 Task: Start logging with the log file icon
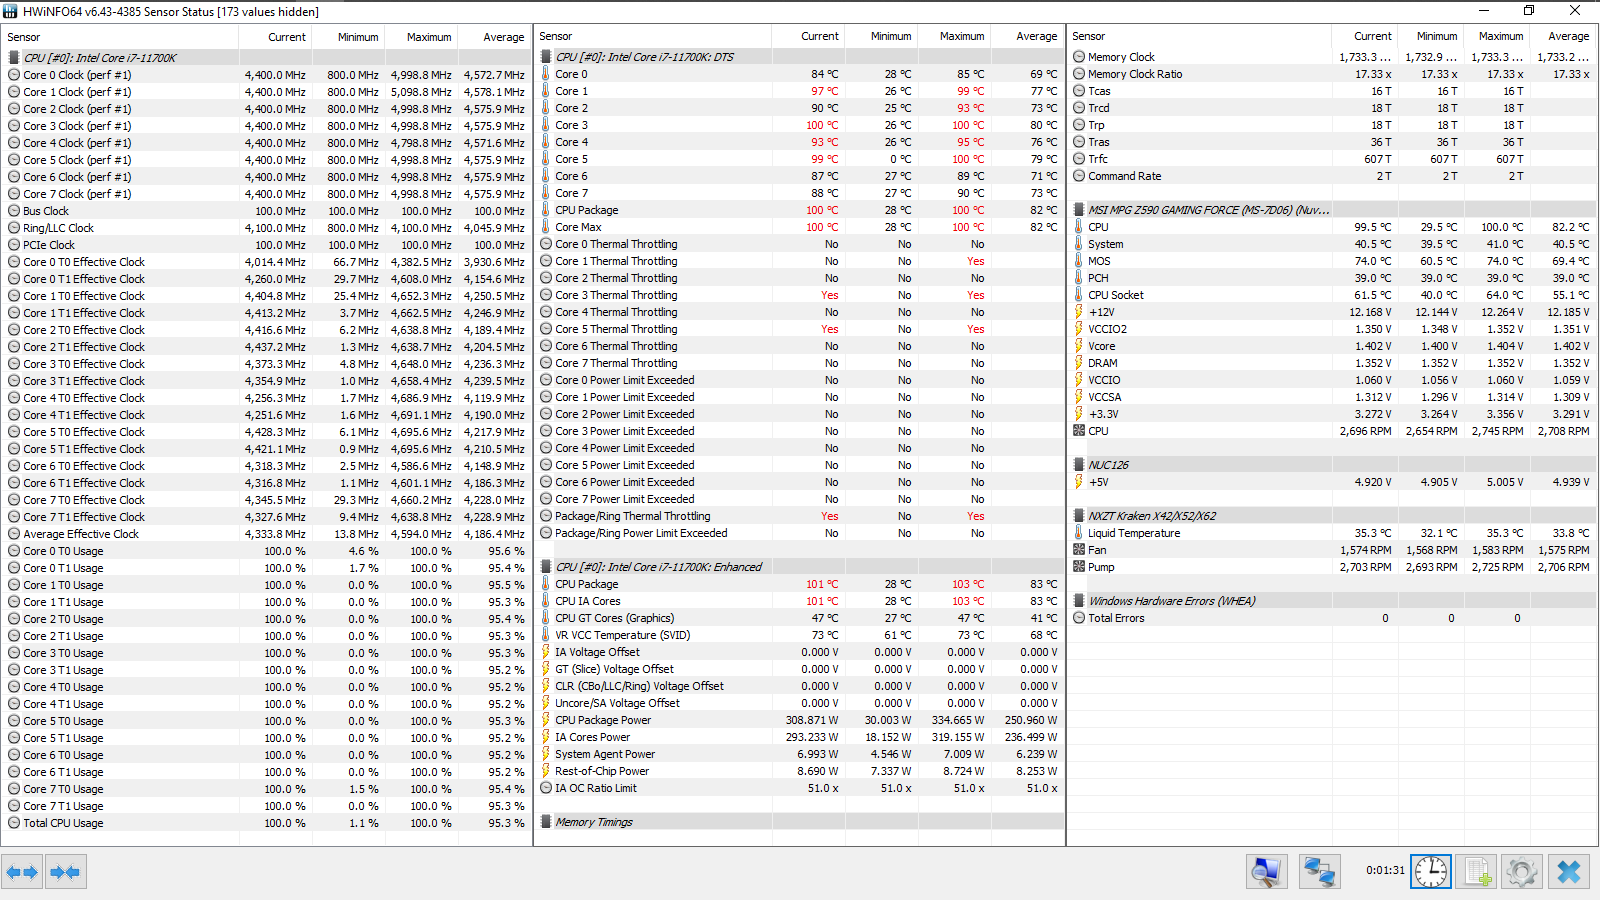(1476, 872)
